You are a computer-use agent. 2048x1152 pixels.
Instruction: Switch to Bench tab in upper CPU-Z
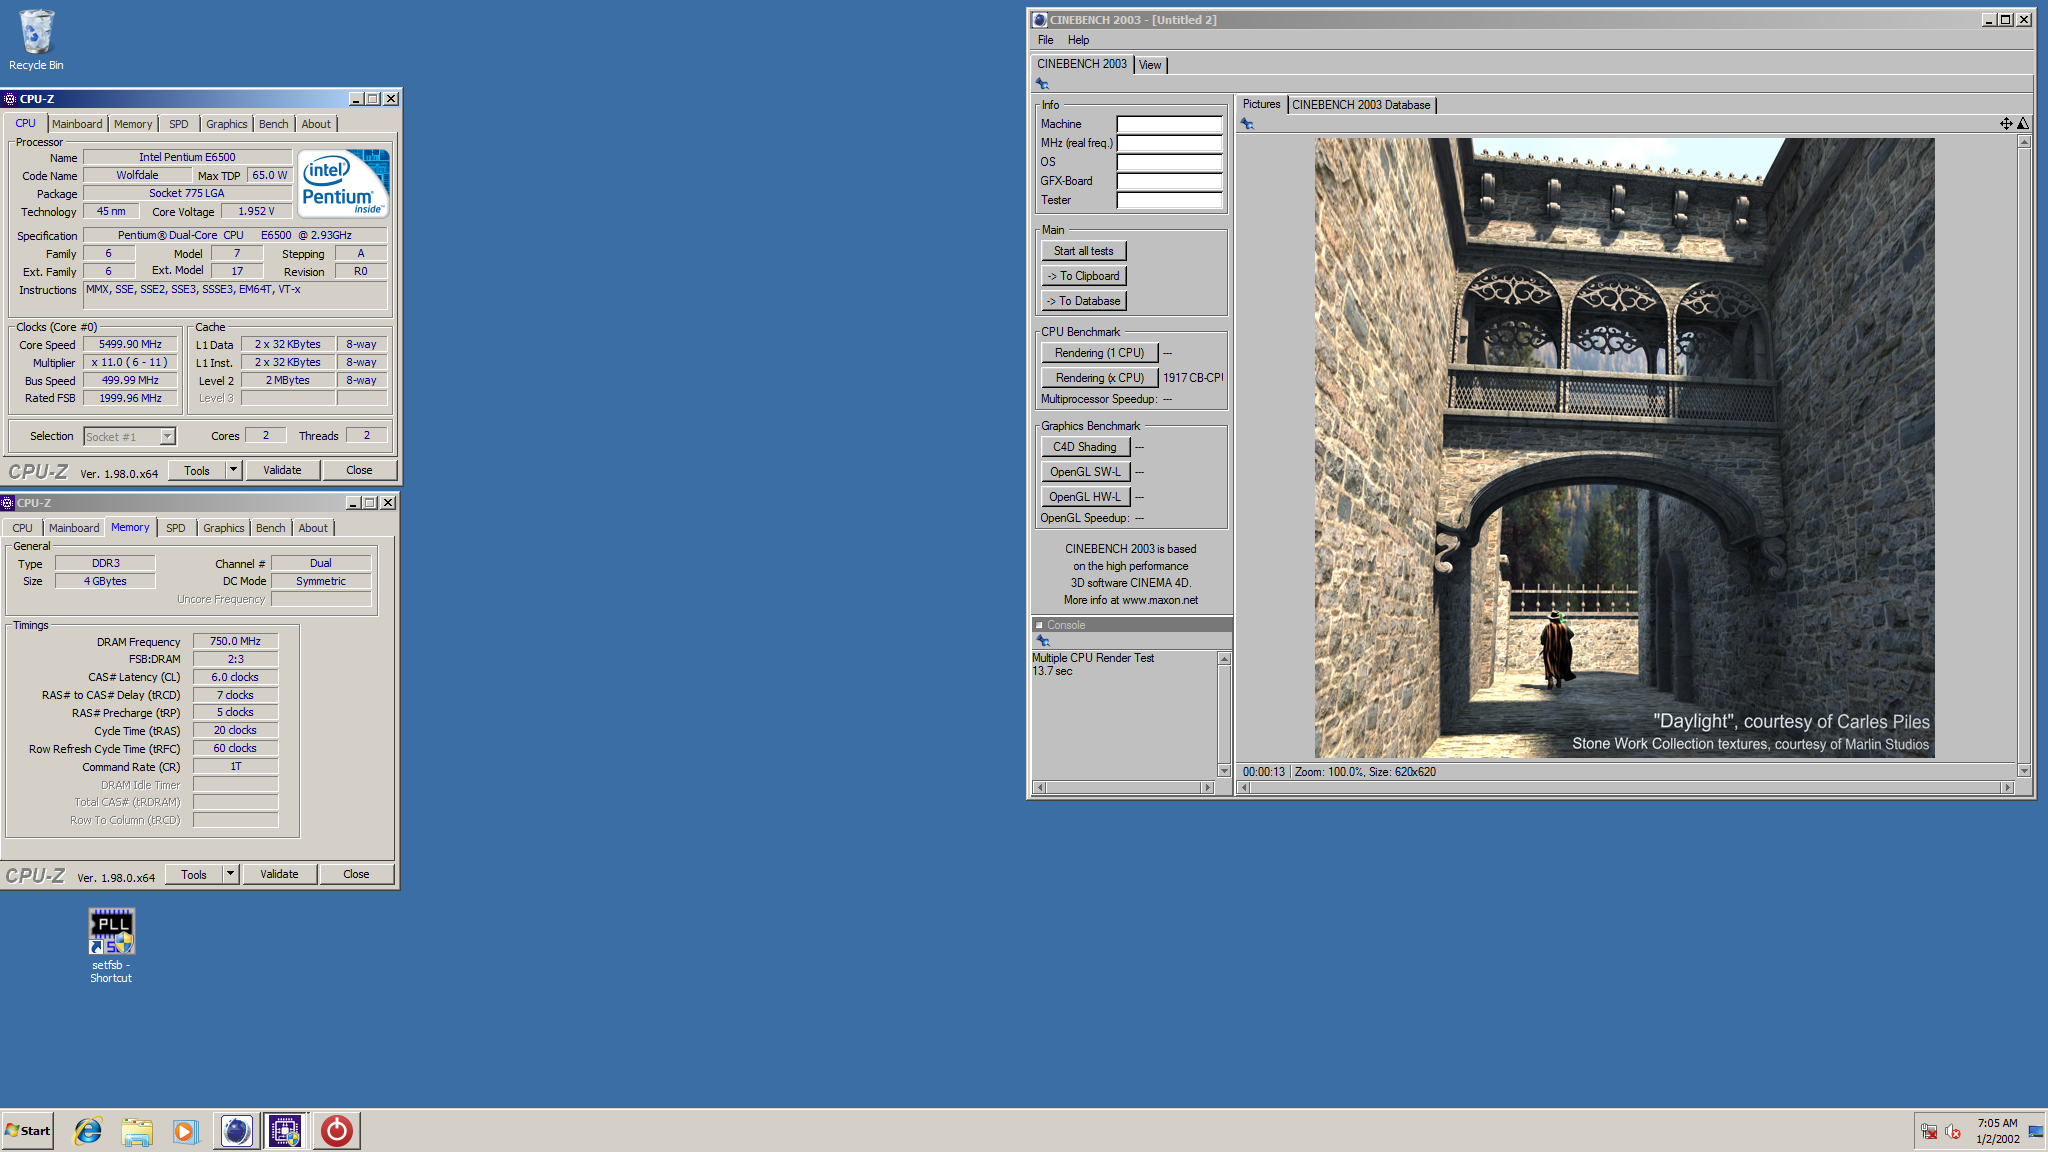(x=273, y=124)
